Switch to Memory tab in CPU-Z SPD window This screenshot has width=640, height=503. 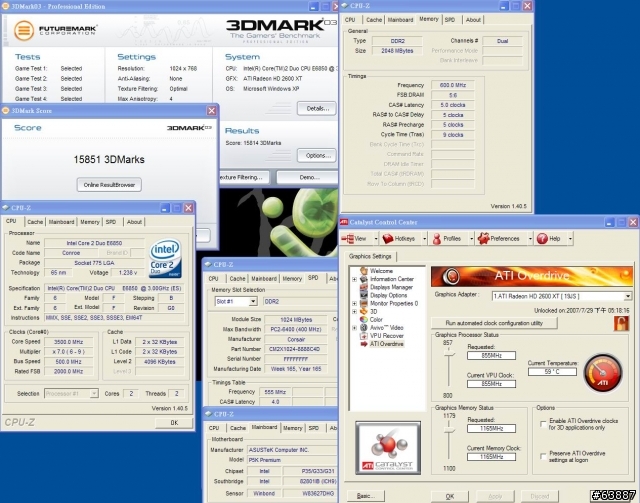pyautogui.click(x=292, y=278)
